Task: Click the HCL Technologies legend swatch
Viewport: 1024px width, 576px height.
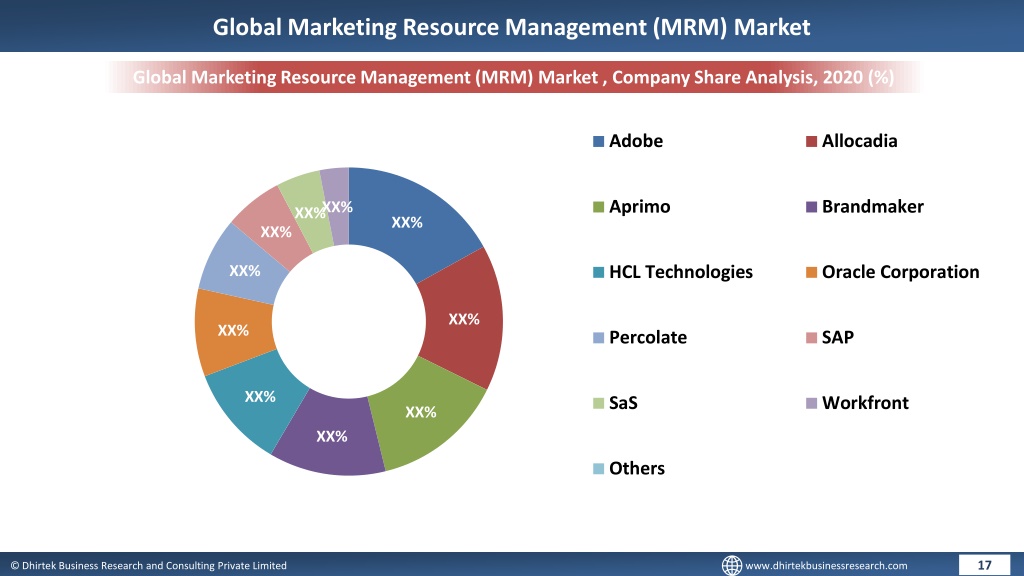Action: pos(598,272)
